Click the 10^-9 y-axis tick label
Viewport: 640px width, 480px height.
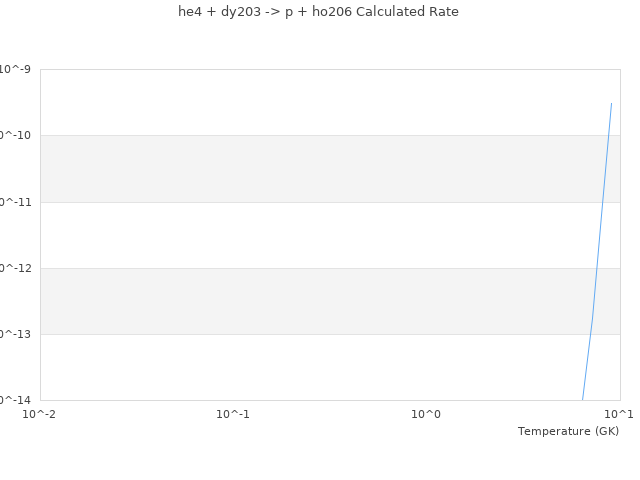[x=16, y=69]
